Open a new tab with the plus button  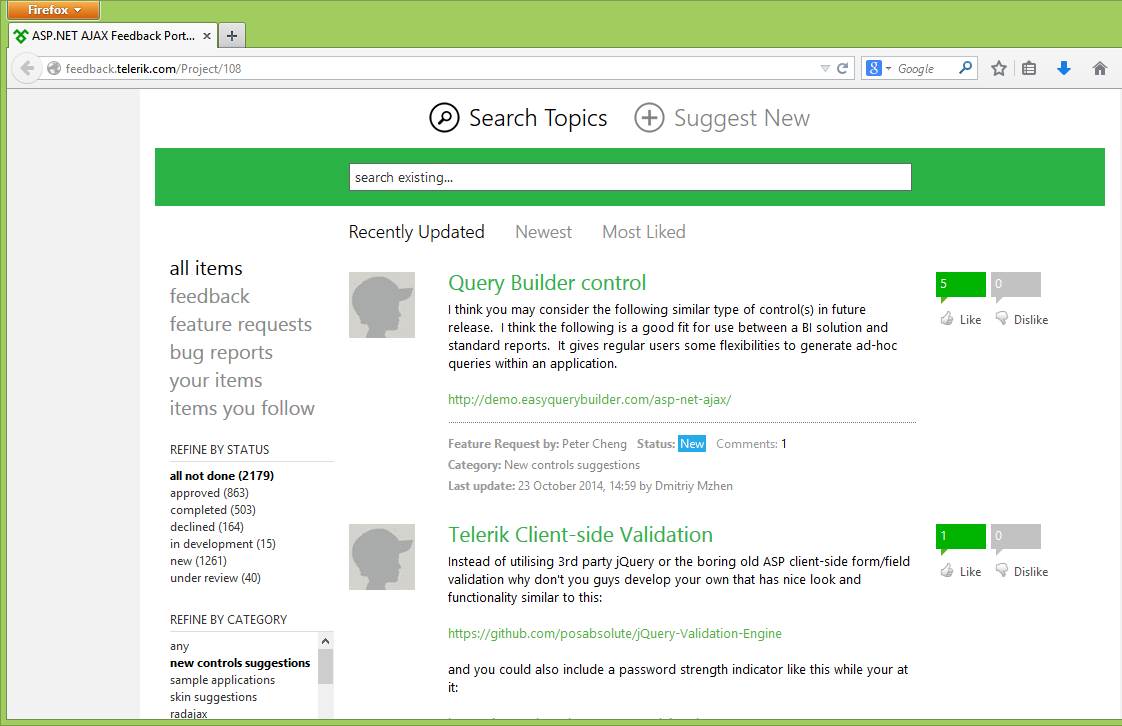click(232, 36)
